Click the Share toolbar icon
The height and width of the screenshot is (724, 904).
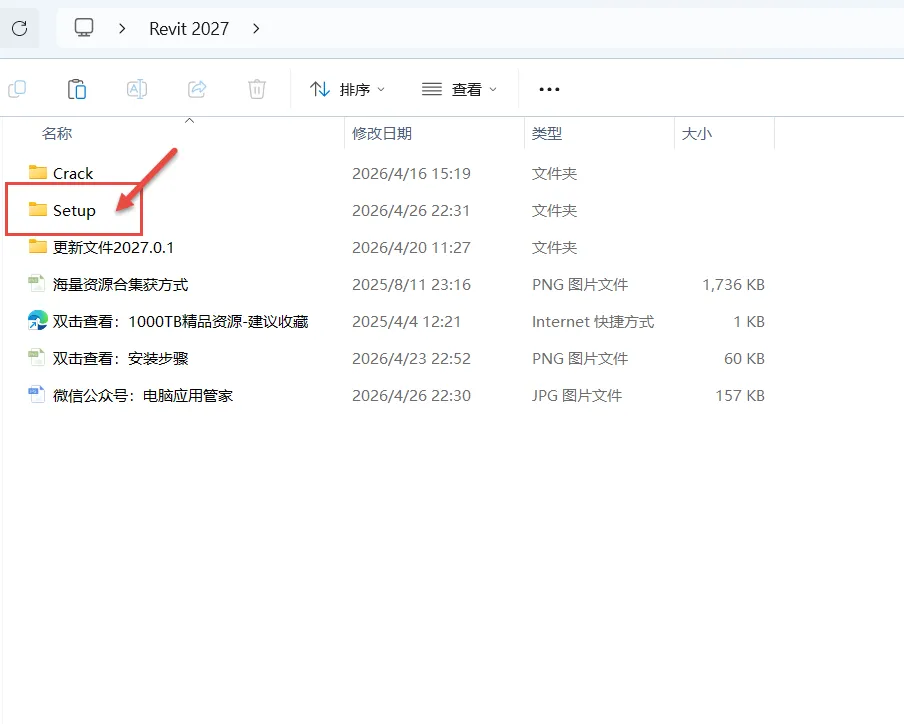pyautogui.click(x=197, y=89)
